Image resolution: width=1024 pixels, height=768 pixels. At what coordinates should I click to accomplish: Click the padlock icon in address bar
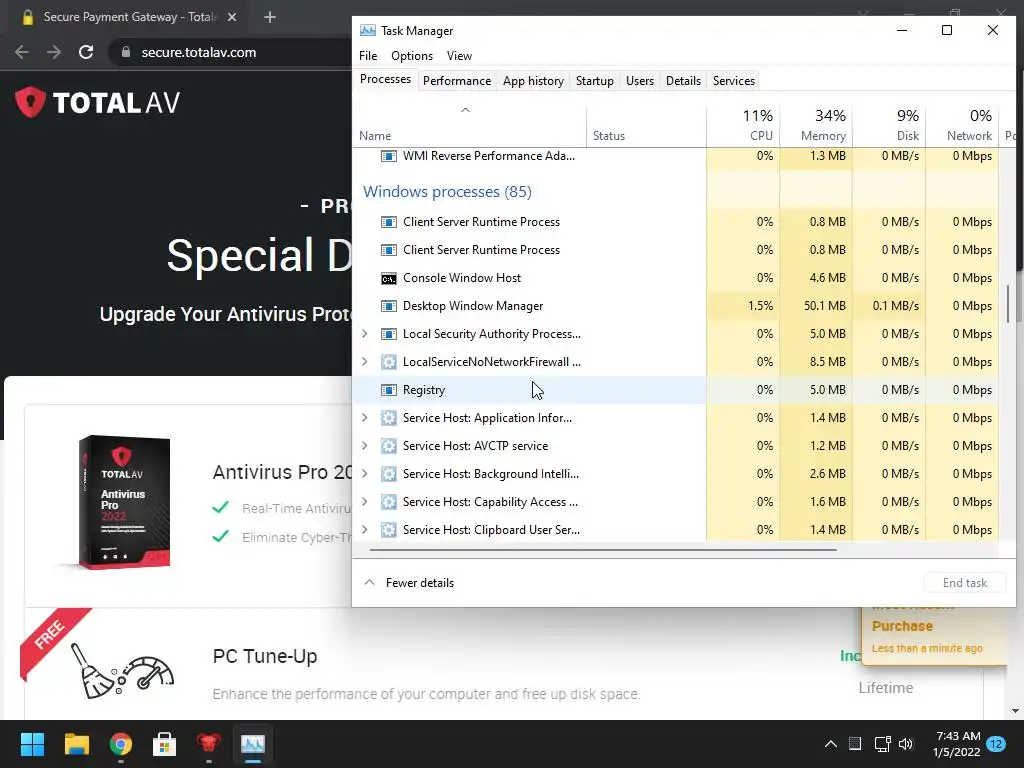click(x=126, y=52)
